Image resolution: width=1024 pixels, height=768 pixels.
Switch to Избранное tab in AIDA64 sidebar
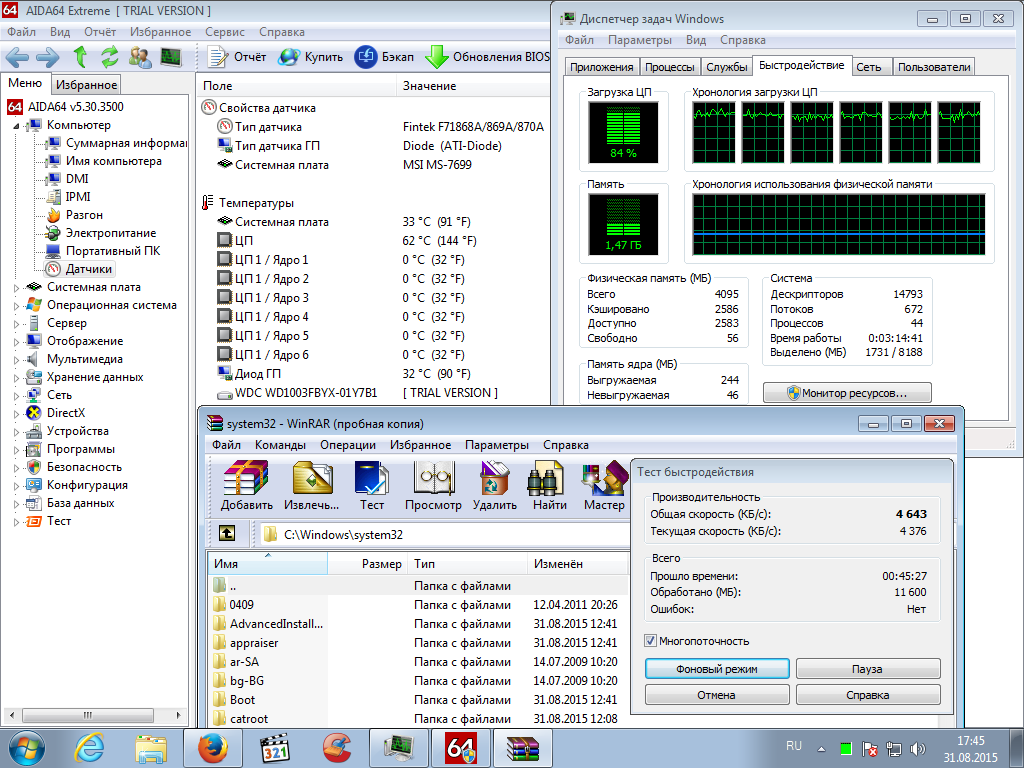(x=86, y=84)
